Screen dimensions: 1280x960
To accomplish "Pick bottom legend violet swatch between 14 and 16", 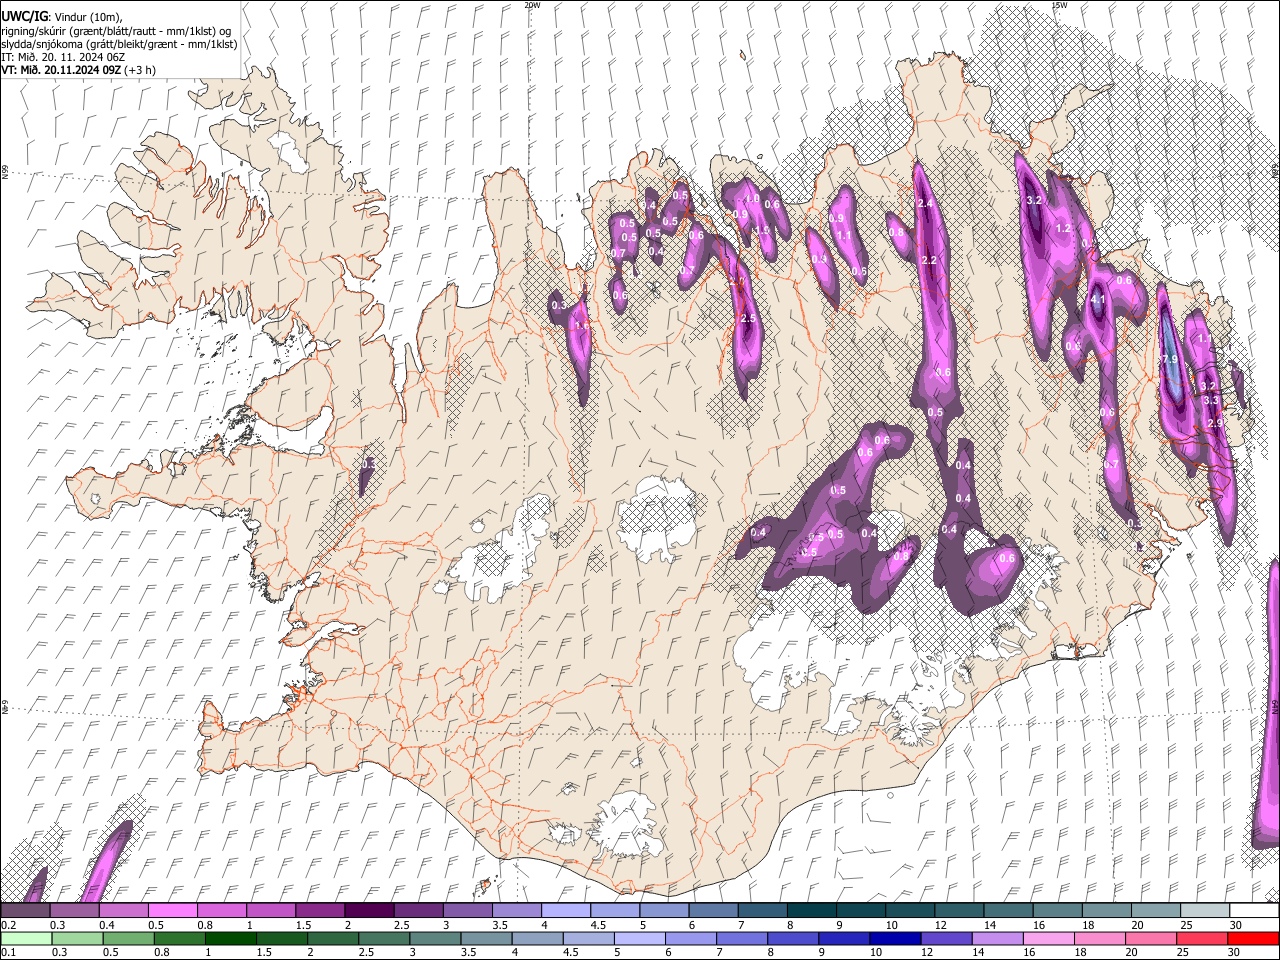I will pos(998,938).
